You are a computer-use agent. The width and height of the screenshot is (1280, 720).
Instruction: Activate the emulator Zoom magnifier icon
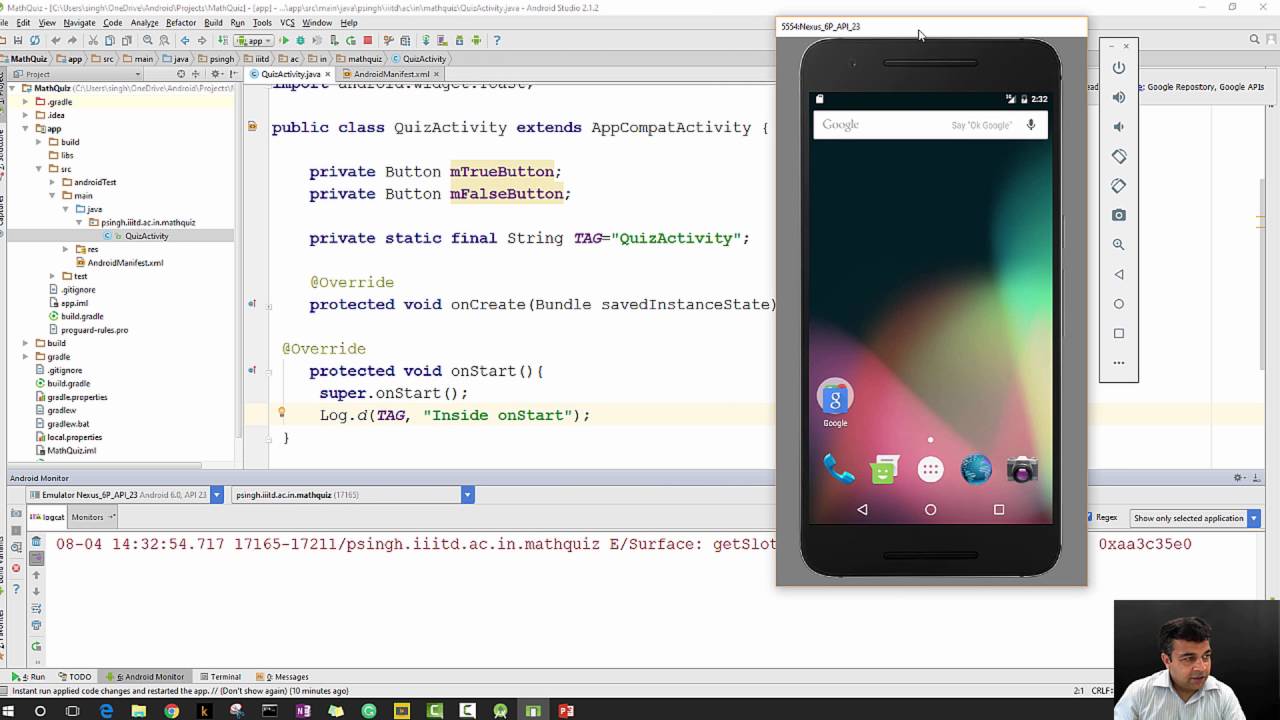(x=1119, y=244)
